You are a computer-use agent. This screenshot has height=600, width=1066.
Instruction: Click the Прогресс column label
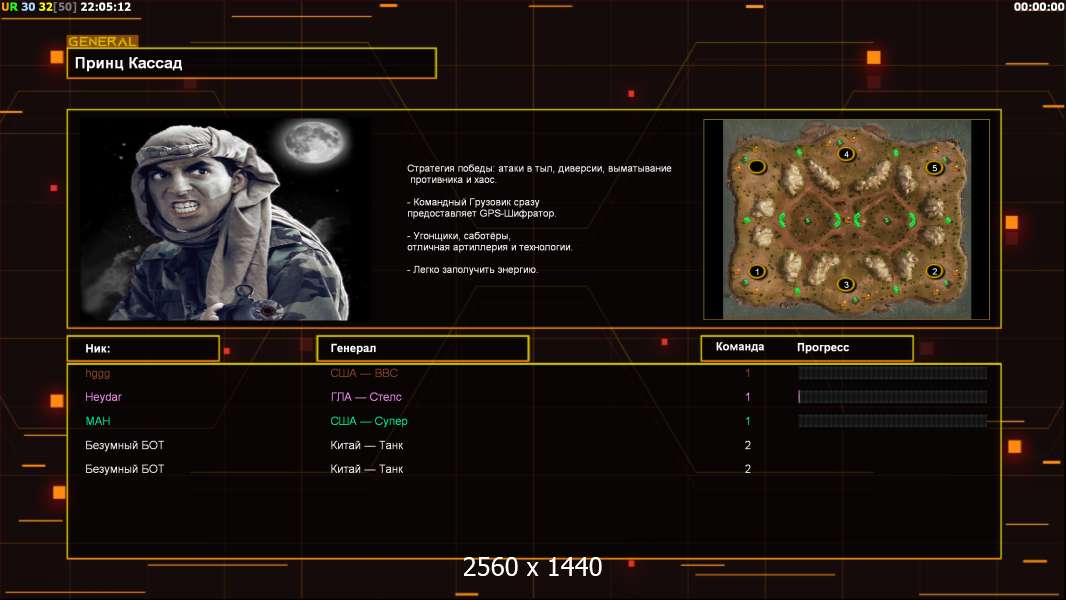pos(823,347)
